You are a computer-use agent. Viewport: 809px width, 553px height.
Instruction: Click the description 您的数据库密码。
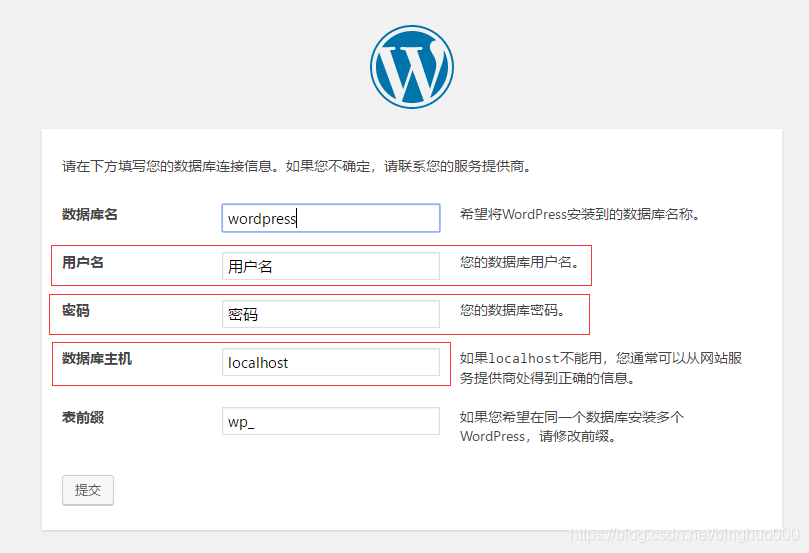pyautogui.click(x=513, y=310)
